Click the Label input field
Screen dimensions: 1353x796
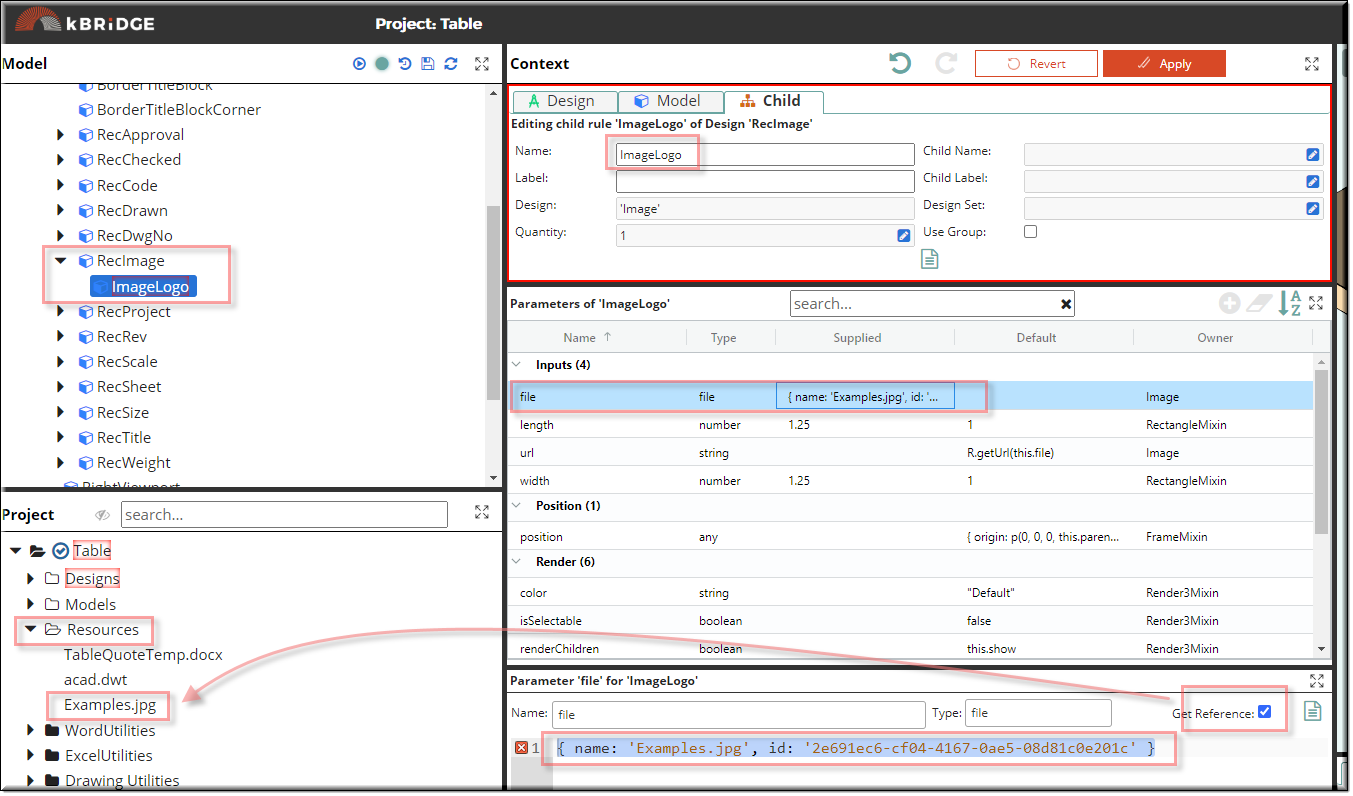tap(765, 182)
